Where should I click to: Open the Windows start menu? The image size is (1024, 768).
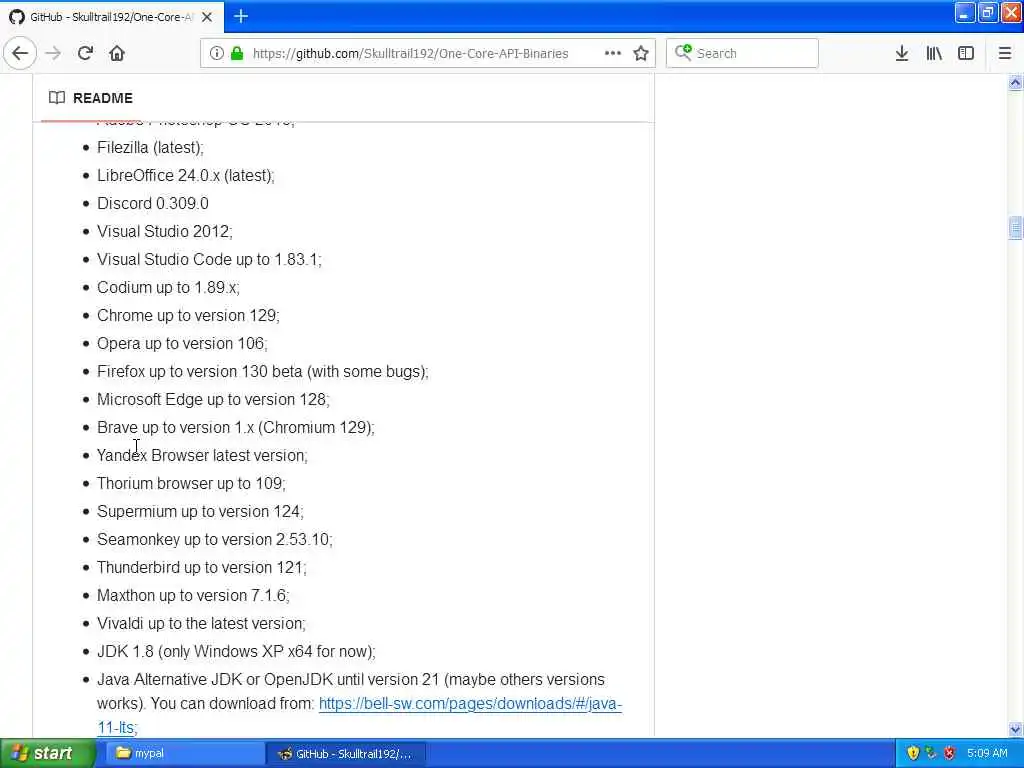(x=47, y=753)
